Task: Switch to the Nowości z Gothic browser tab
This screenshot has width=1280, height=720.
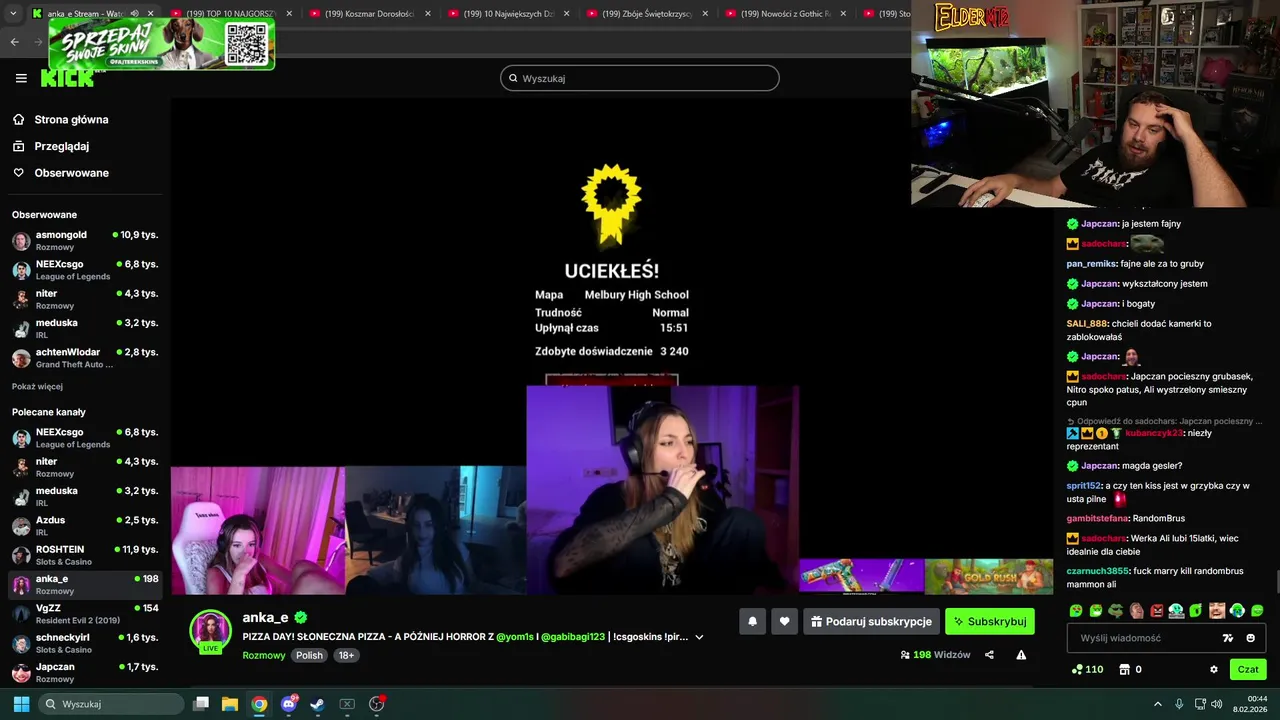Action: coord(786,13)
